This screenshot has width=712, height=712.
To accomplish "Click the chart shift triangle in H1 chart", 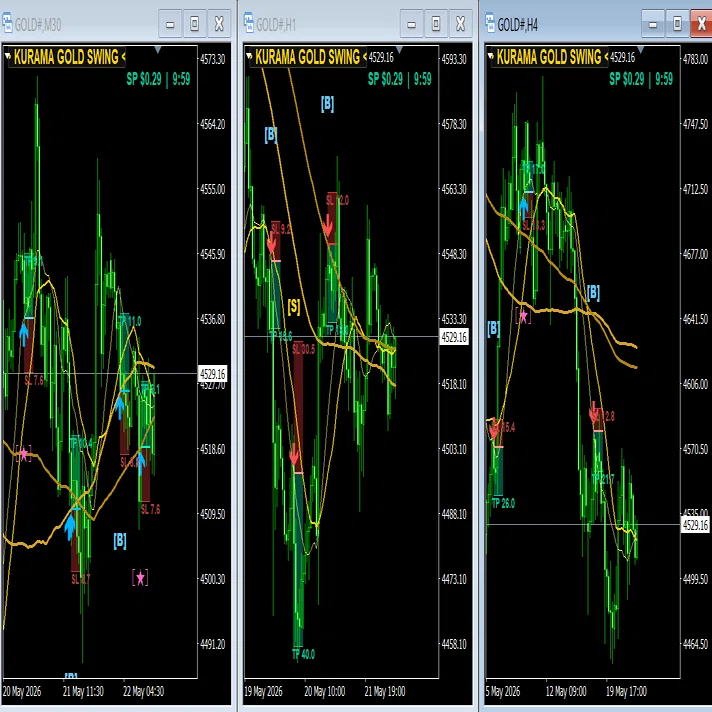I will pyautogui.click(x=399, y=49).
